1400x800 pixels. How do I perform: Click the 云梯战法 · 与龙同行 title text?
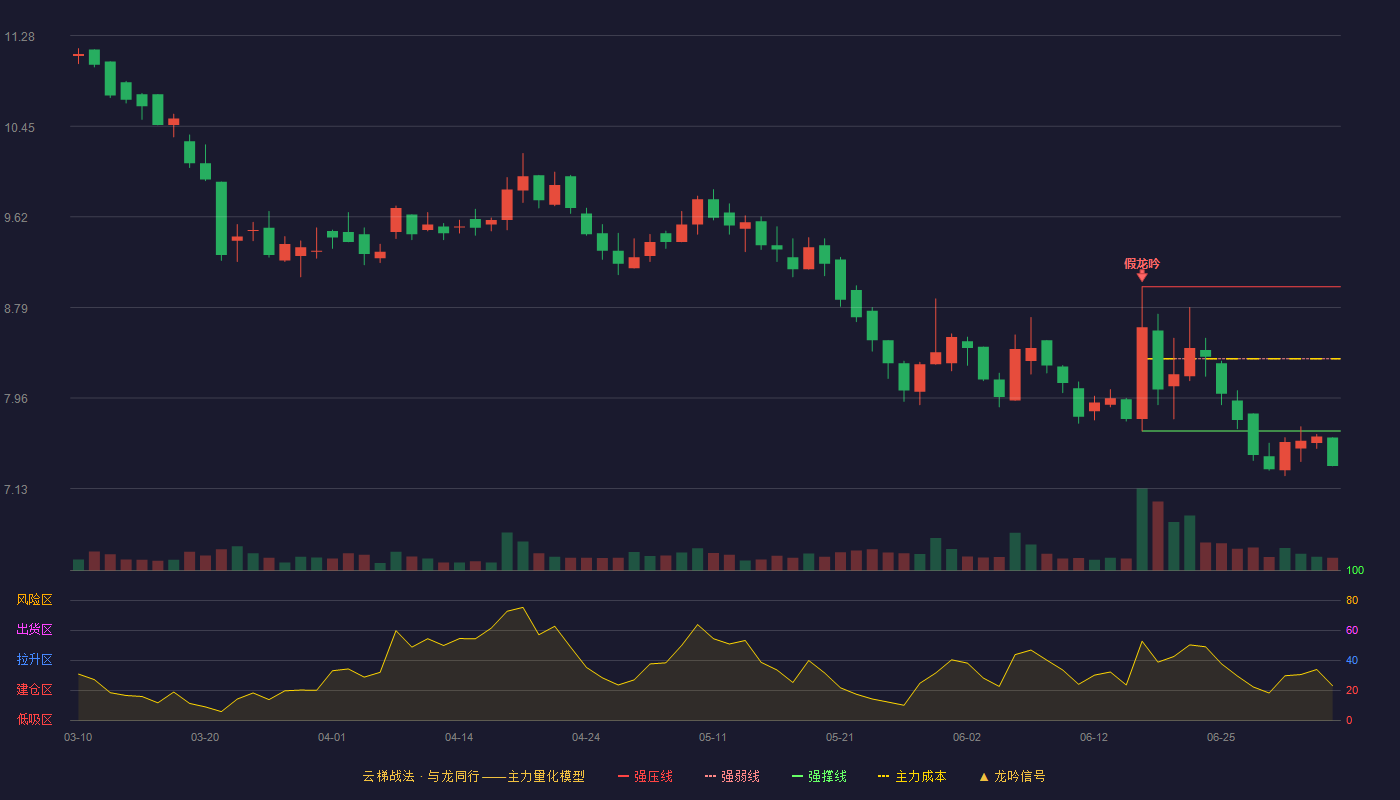tap(421, 776)
